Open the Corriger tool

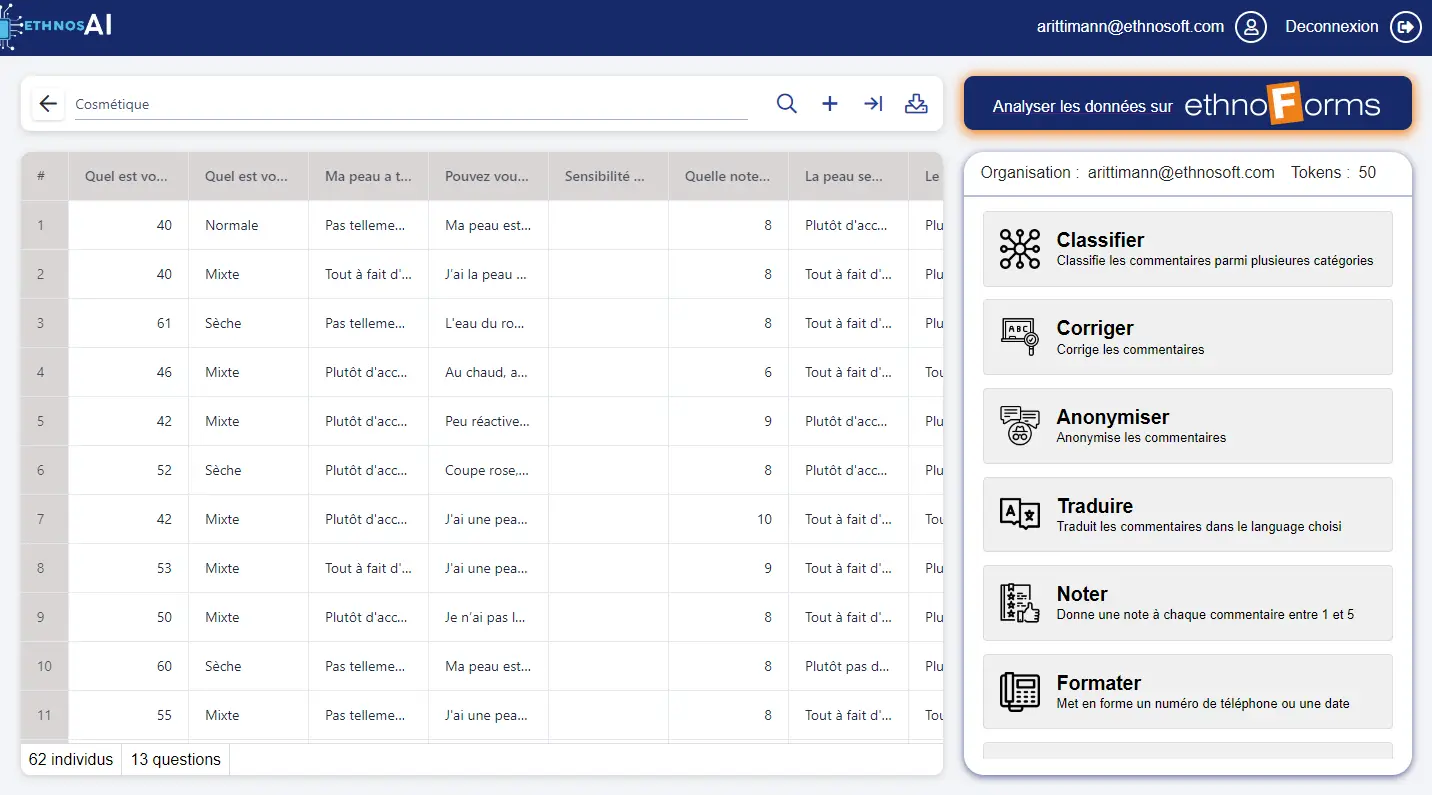point(1188,337)
